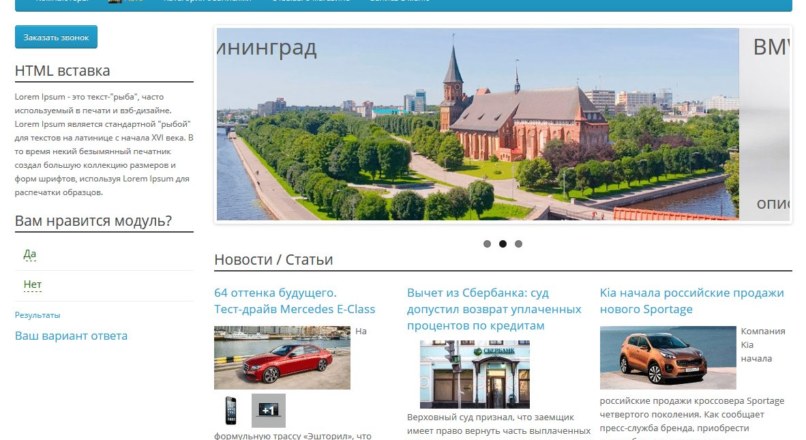
Task: Open the poll Результаты link
Action: [x=38, y=315]
